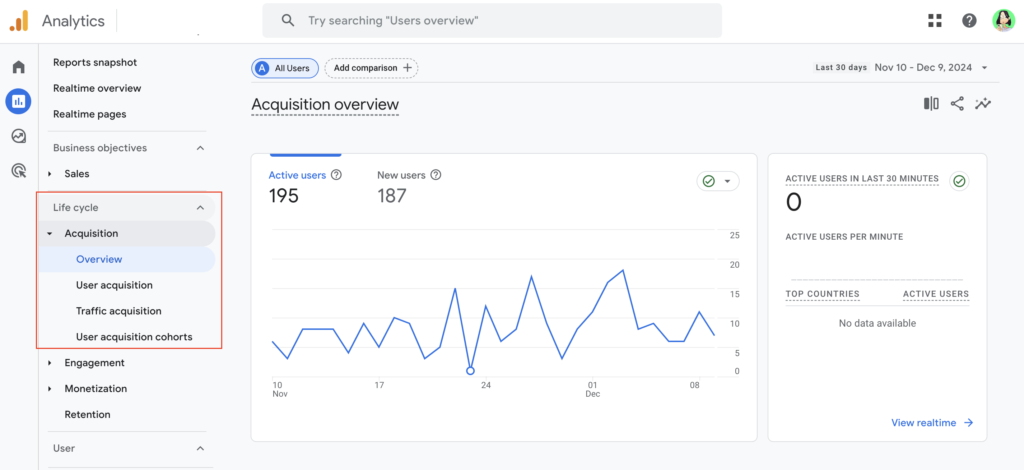Click the Edit comparisons columns icon
This screenshot has width=1024, height=470.
tap(931, 104)
